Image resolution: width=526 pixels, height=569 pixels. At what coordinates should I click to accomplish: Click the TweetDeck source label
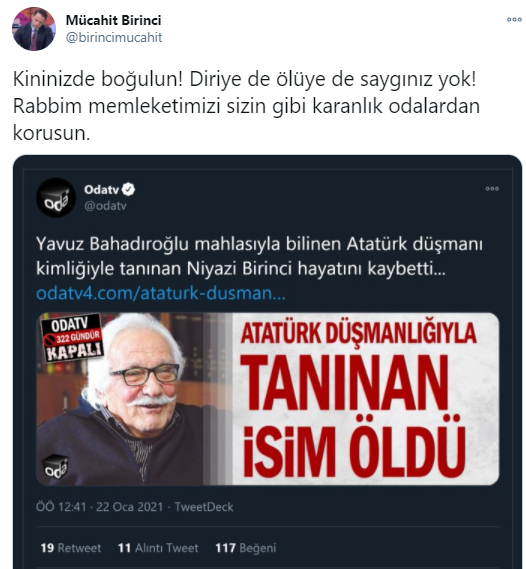(204, 507)
